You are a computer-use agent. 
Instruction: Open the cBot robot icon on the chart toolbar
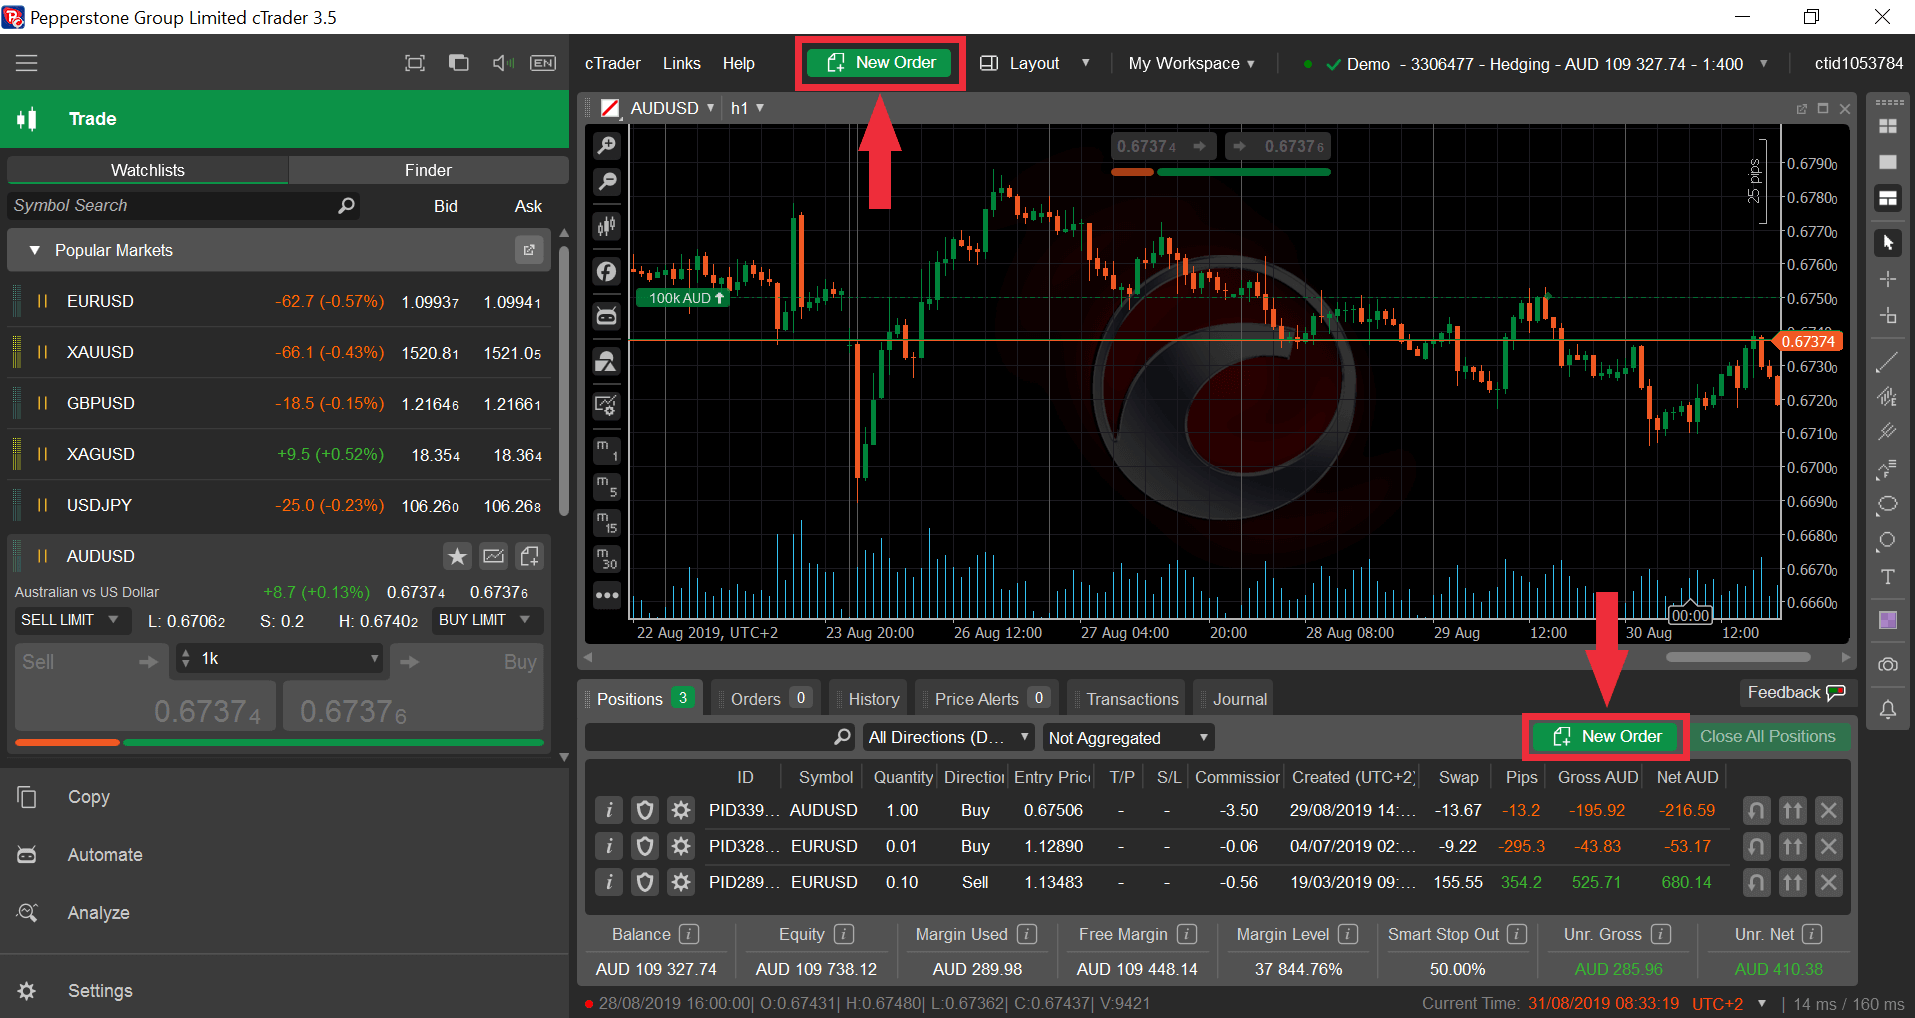pos(607,316)
